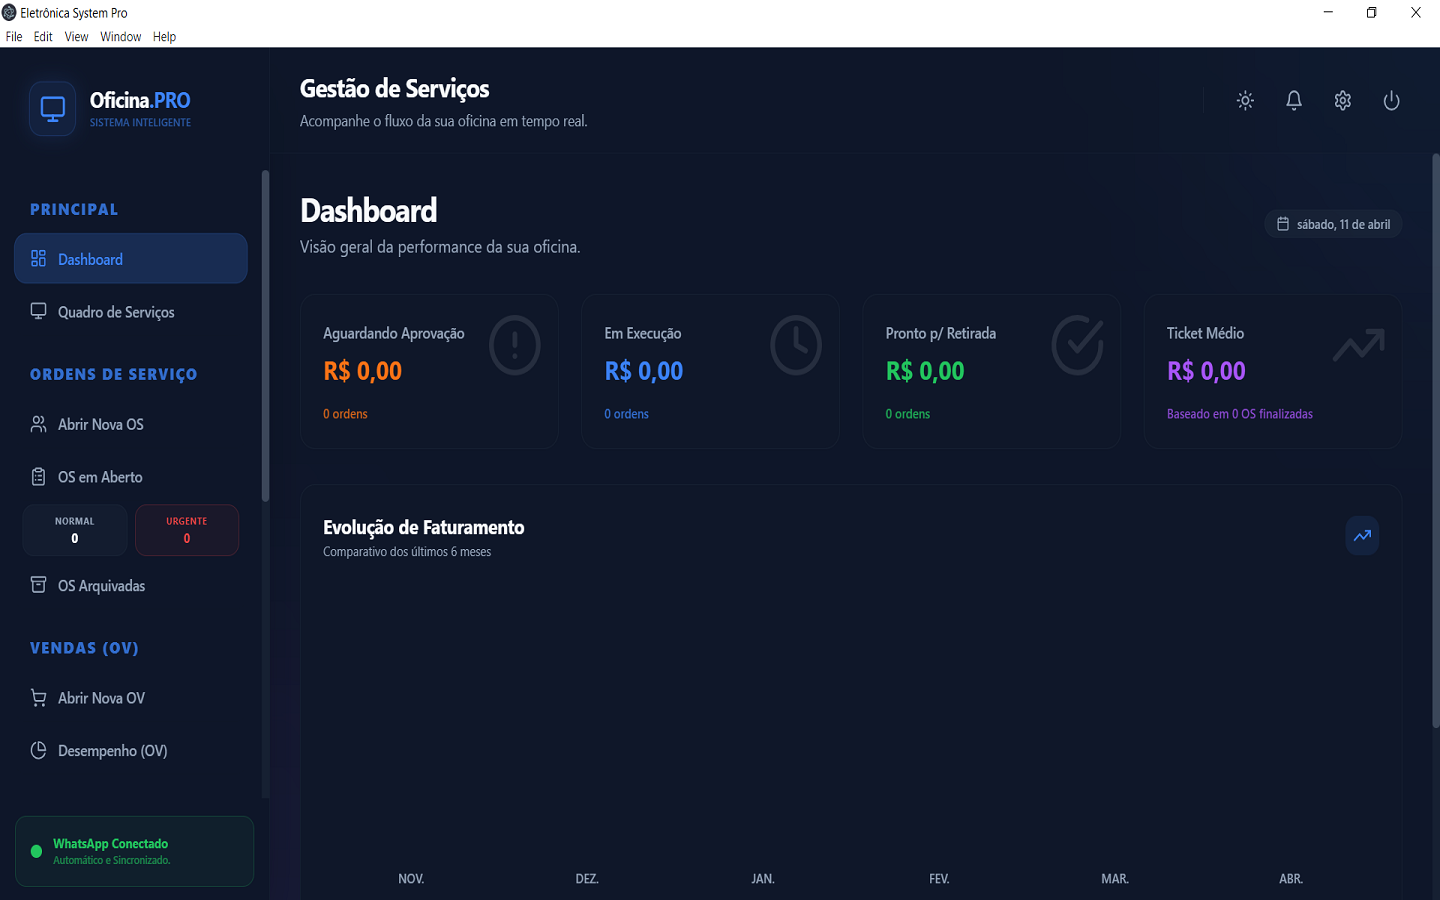The height and width of the screenshot is (900, 1440).
Task: Click the calendar icon beside the date
Action: pyautogui.click(x=1283, y=224)
